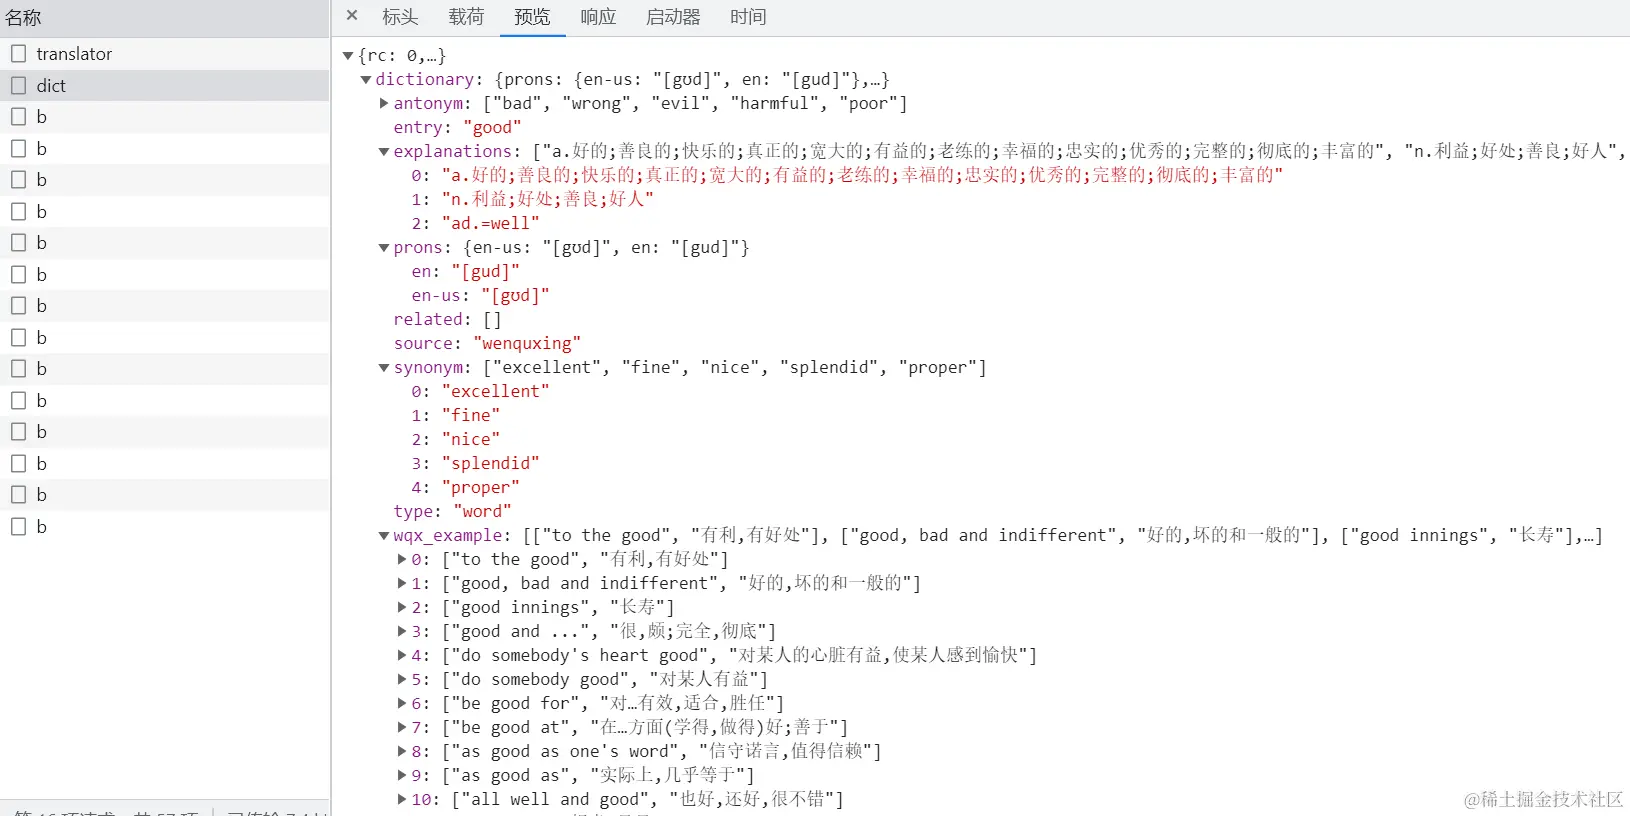Expand item 2 "good innings"
The image size is (1630, 816).
tap(402, 608)
